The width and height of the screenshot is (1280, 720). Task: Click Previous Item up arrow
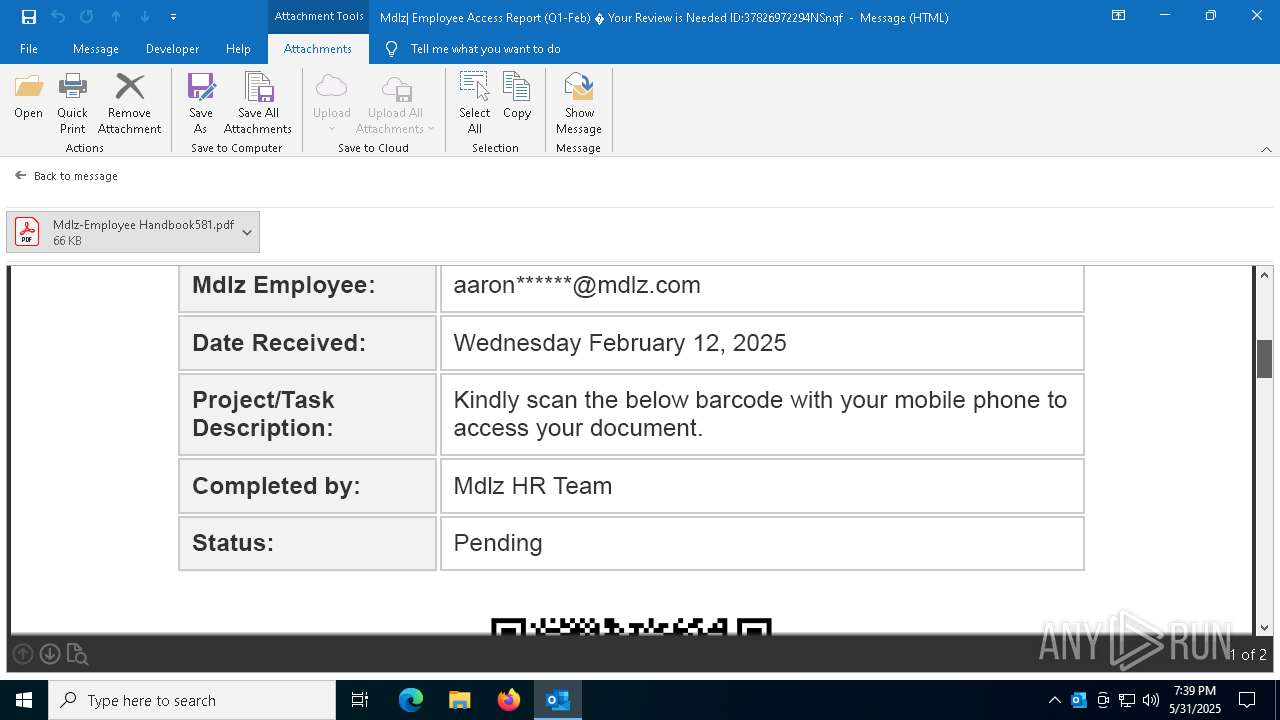[116, 17]
